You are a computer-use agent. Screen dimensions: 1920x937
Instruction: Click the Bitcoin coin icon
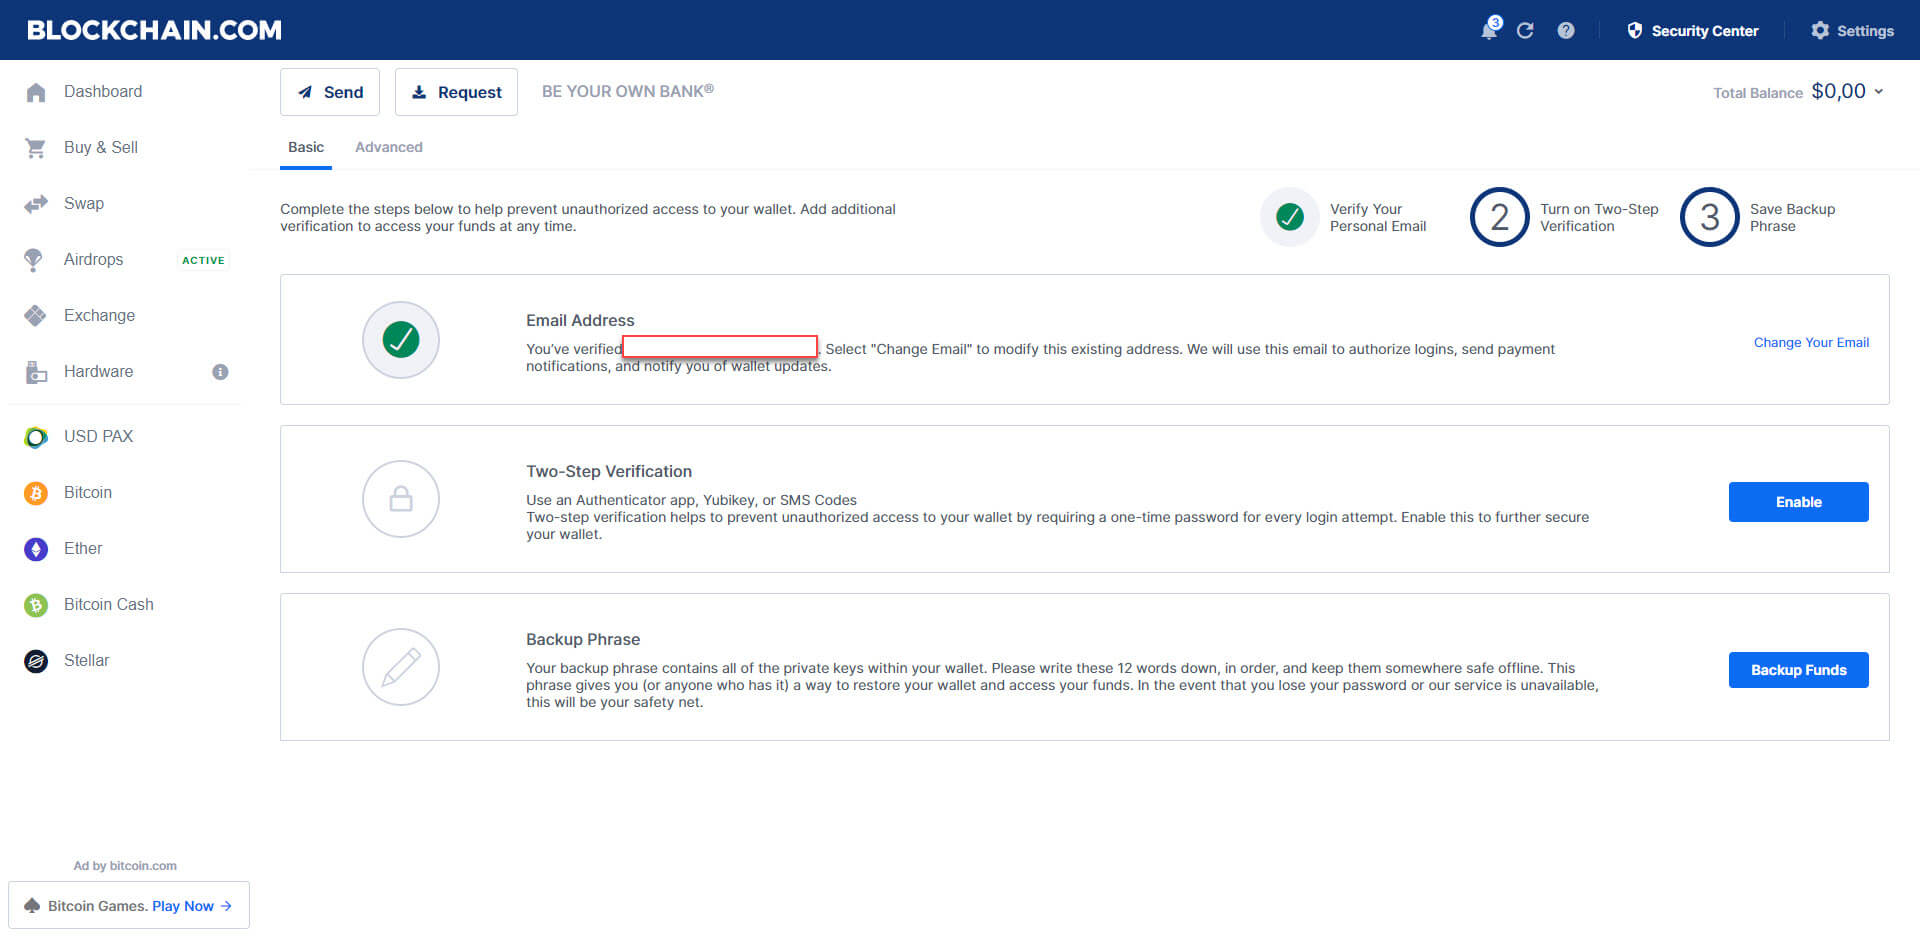tap(36, 493)
